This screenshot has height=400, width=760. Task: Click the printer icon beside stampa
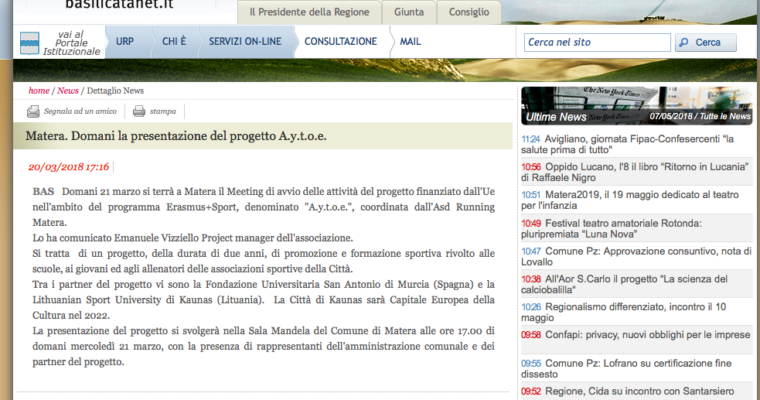pyautogui.click(x=139, y=111)
